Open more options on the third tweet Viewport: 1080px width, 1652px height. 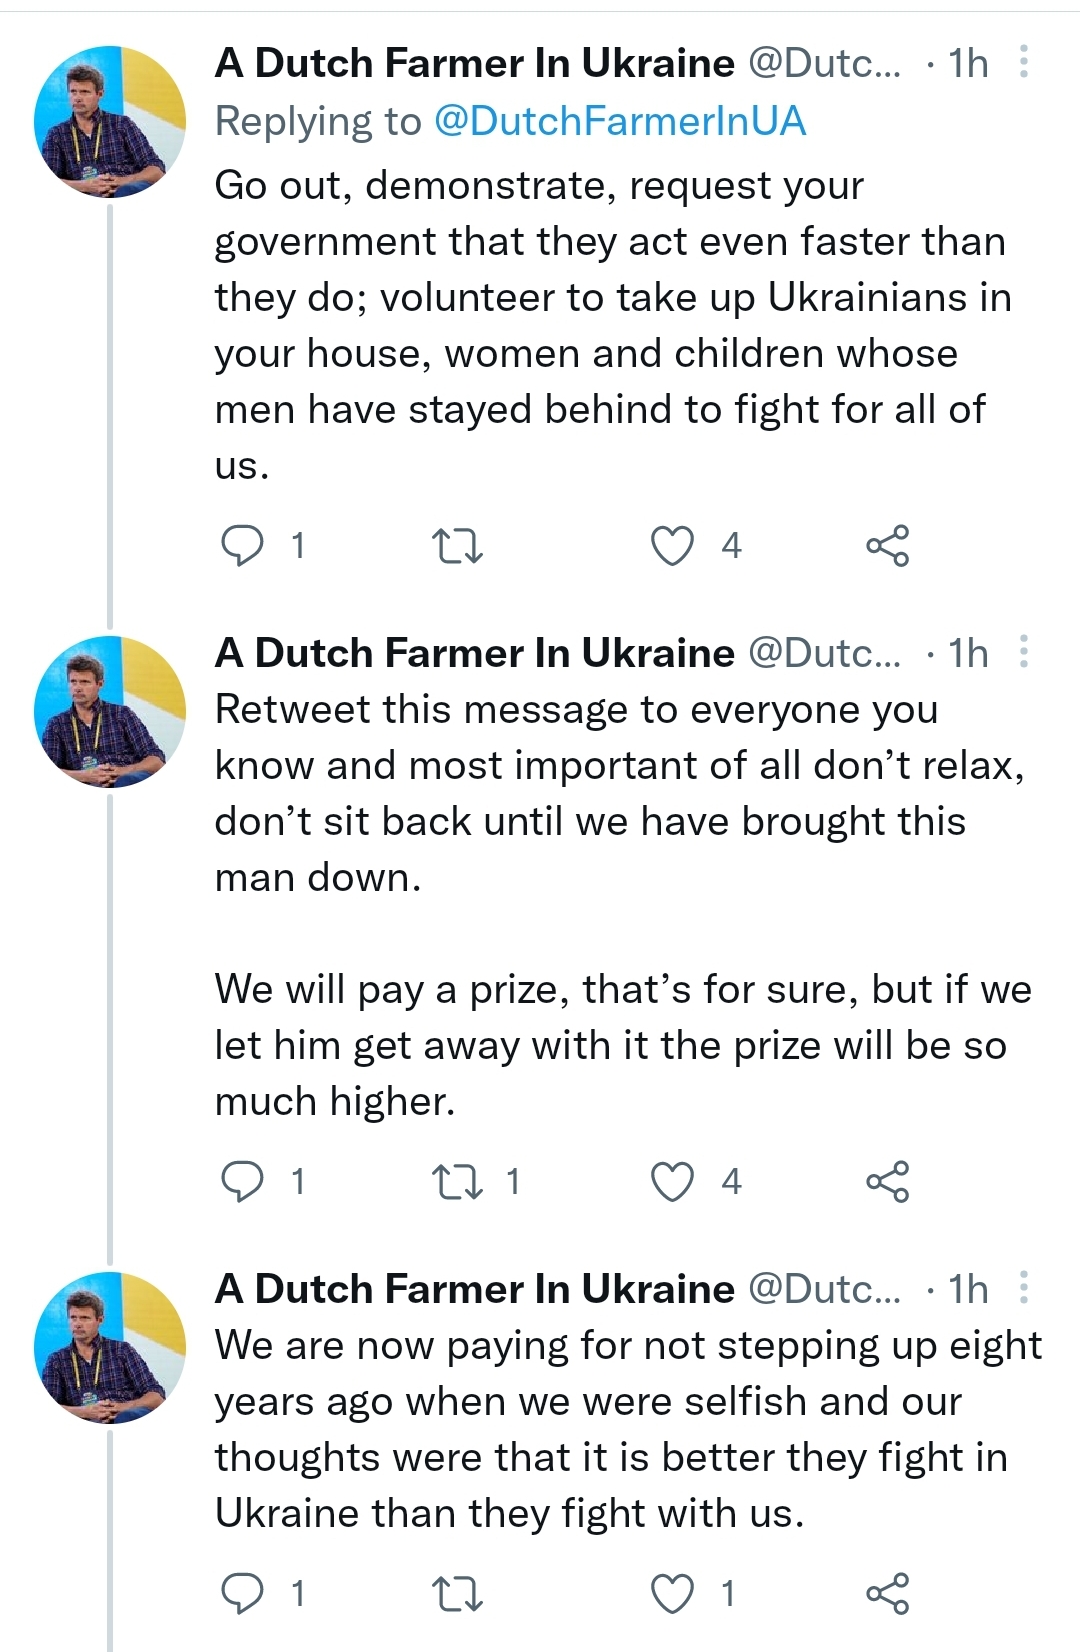point(1024,1288)
